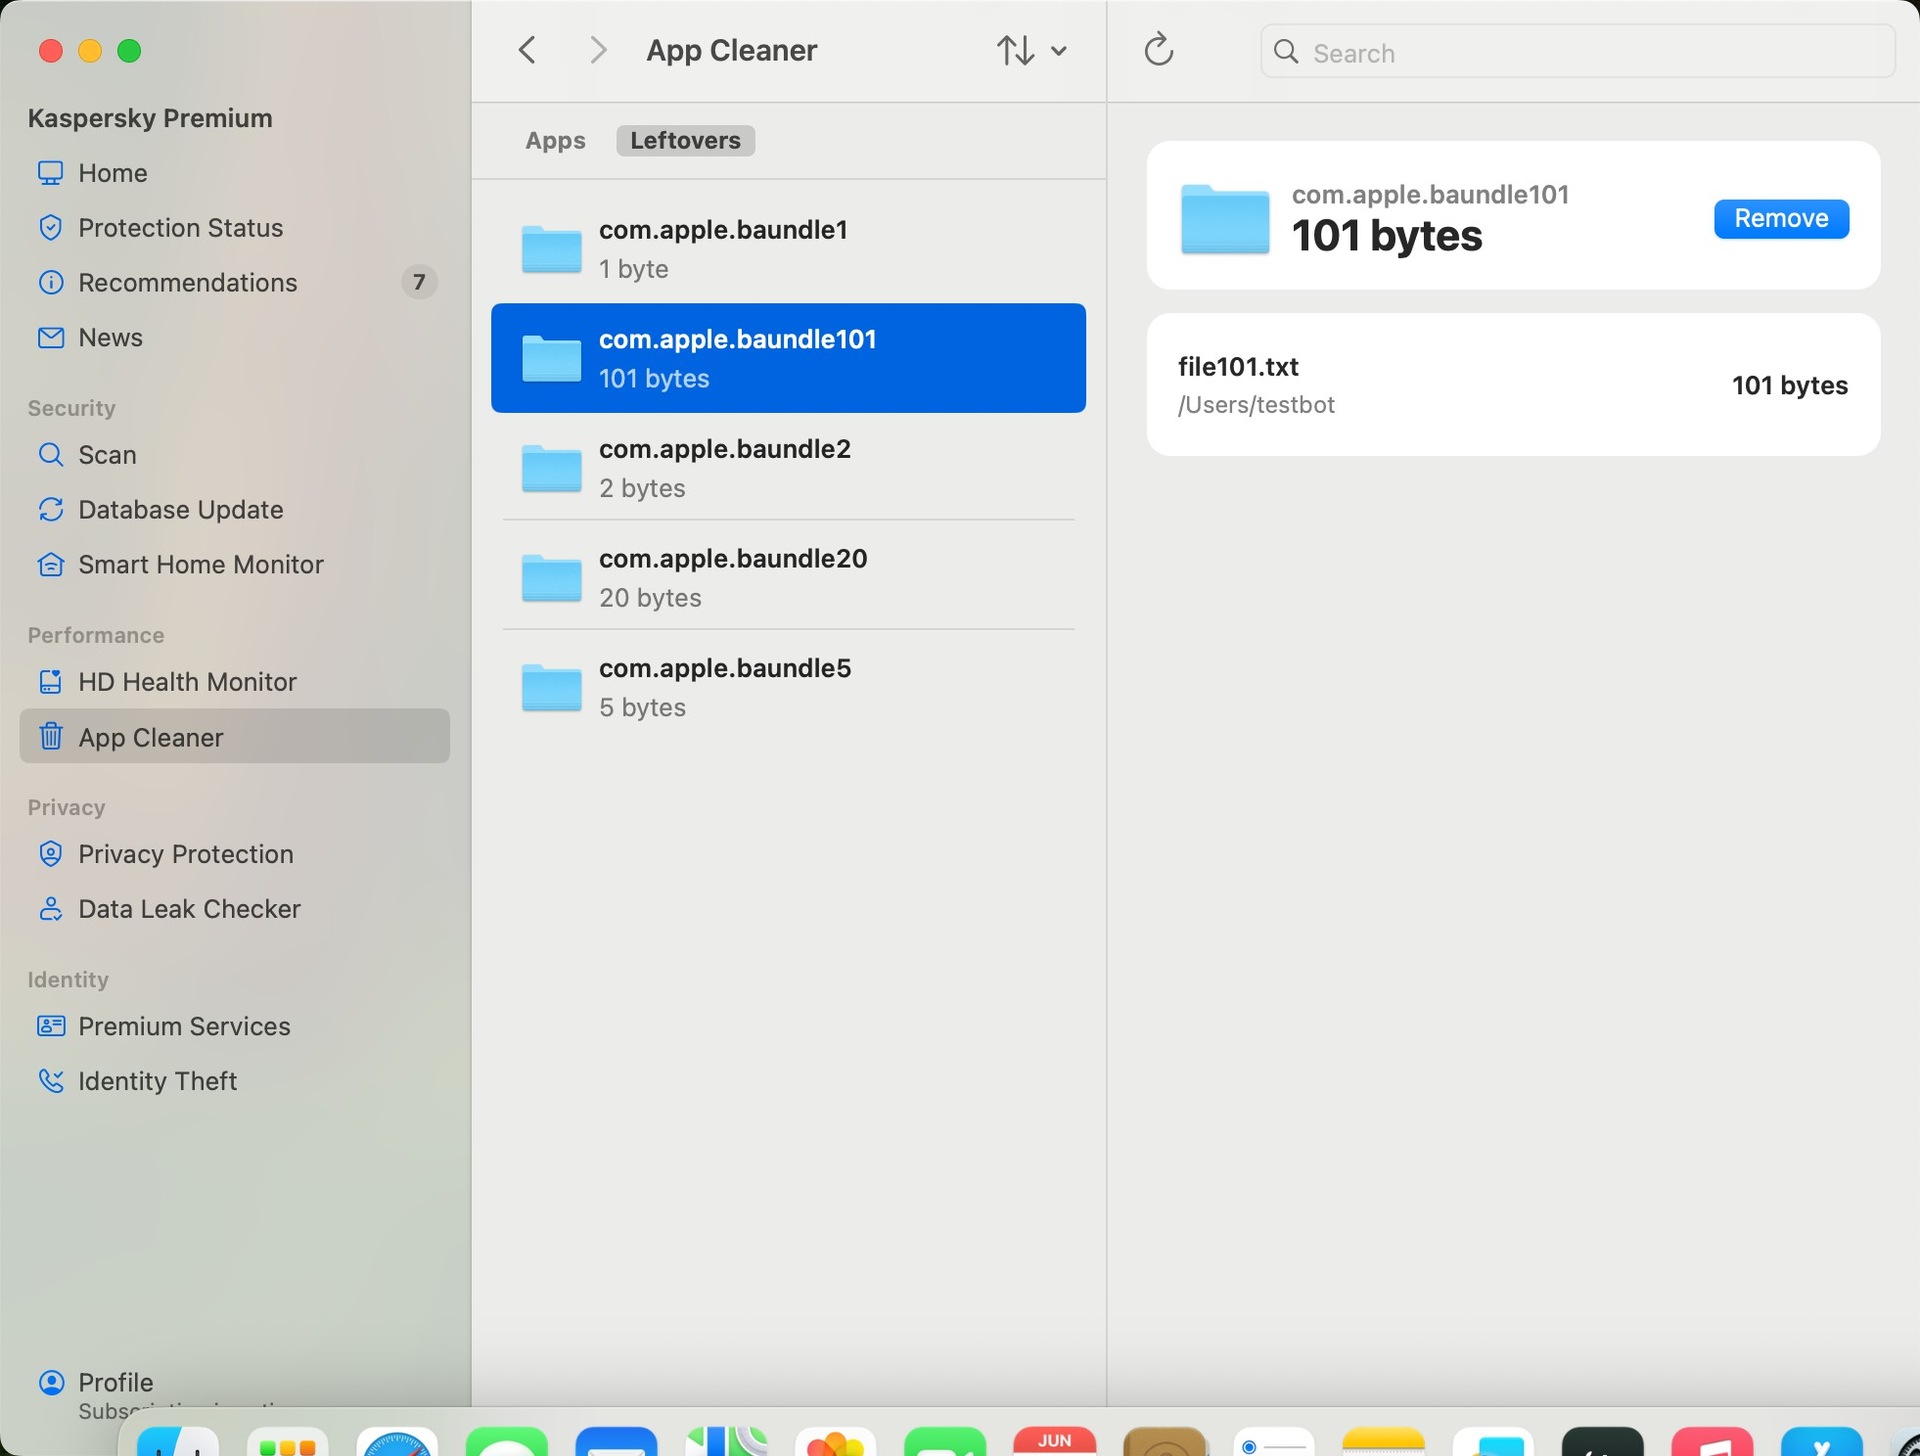Select App Cleaner in the sidebar
The height and width of the screenshot is (1456, 1920).
tap(234, 737)
